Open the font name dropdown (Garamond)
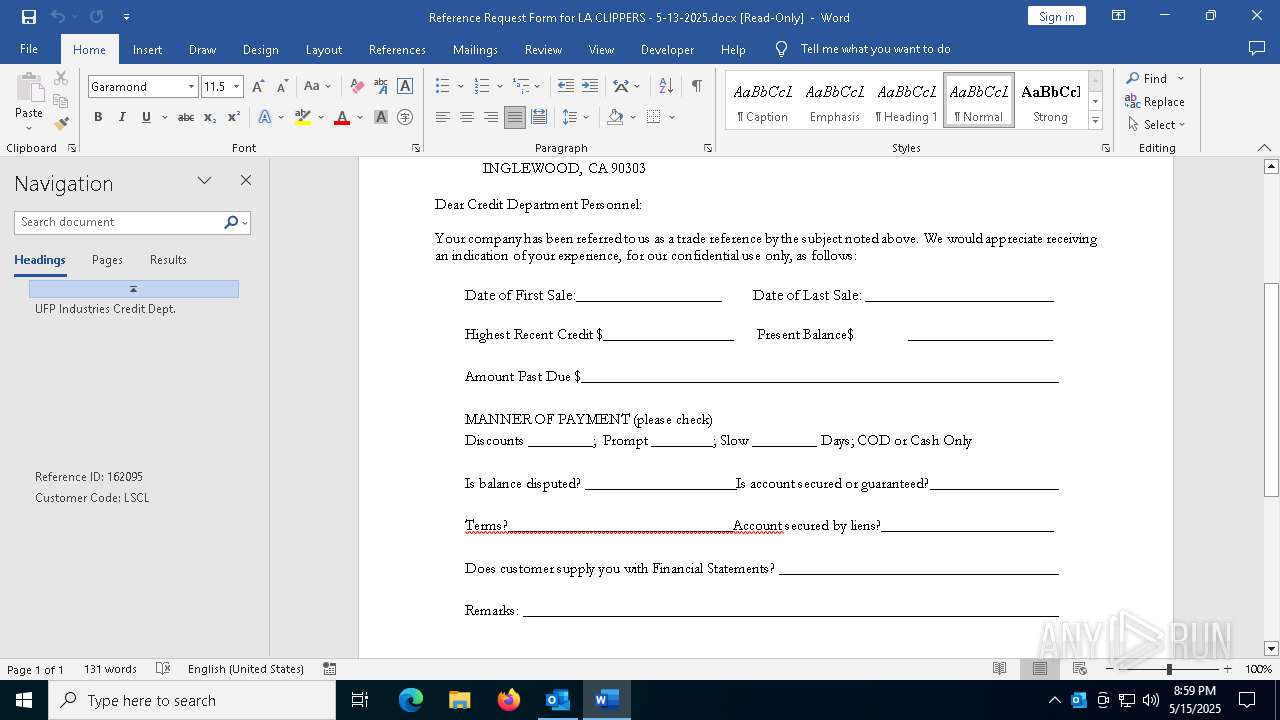This screenshot has width=1280, height=720. [191, 87]
